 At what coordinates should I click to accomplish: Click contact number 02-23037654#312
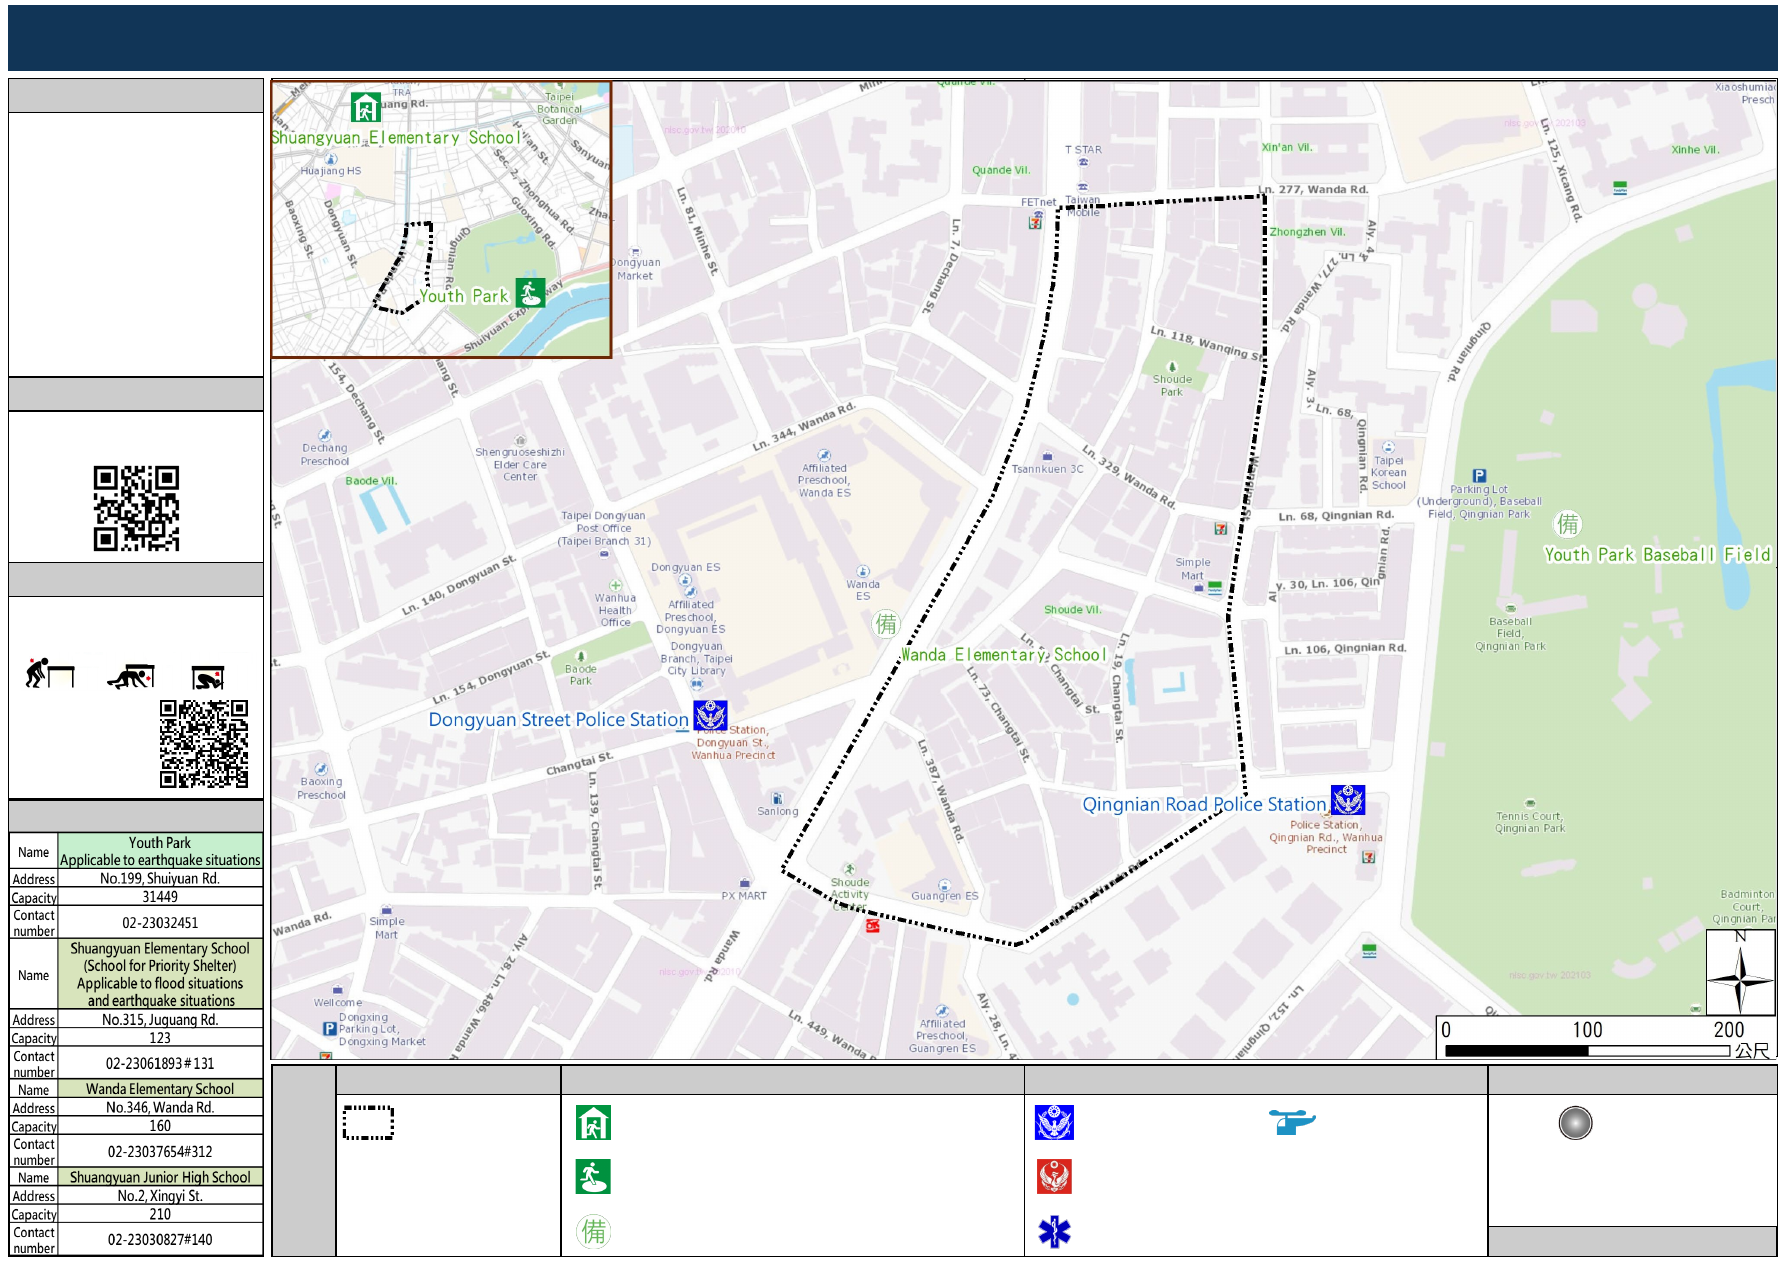160,1151
